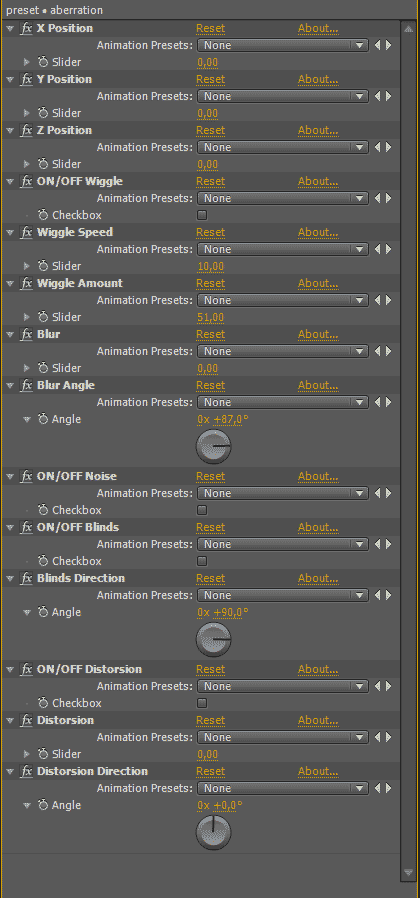This screenshot has height=898, width=420.
Task: Toggle the fx icon for Distorsion Direction
Action: (x=26, y=771)
